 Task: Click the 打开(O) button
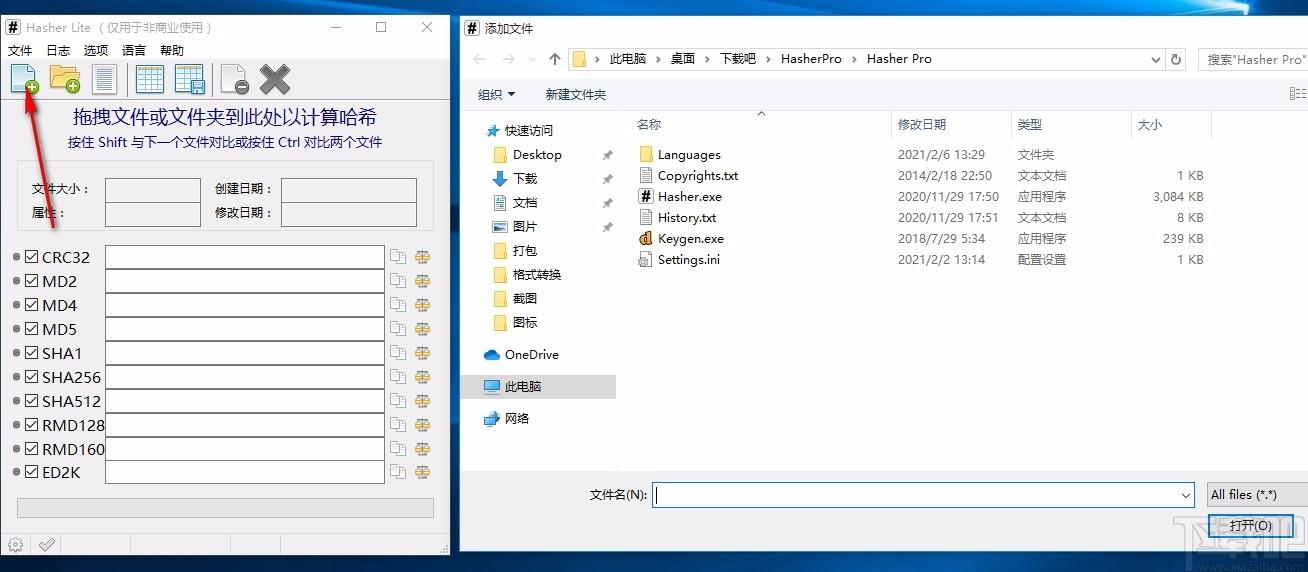(1251, 526)
